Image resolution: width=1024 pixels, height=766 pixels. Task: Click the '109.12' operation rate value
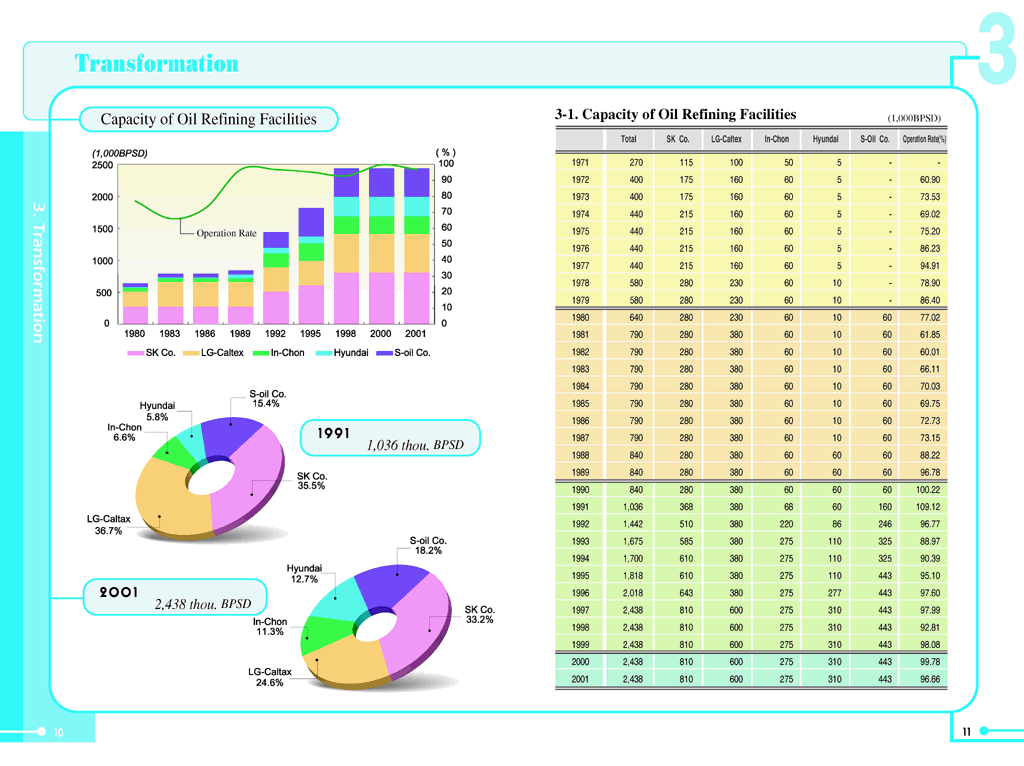coord(927,507)
